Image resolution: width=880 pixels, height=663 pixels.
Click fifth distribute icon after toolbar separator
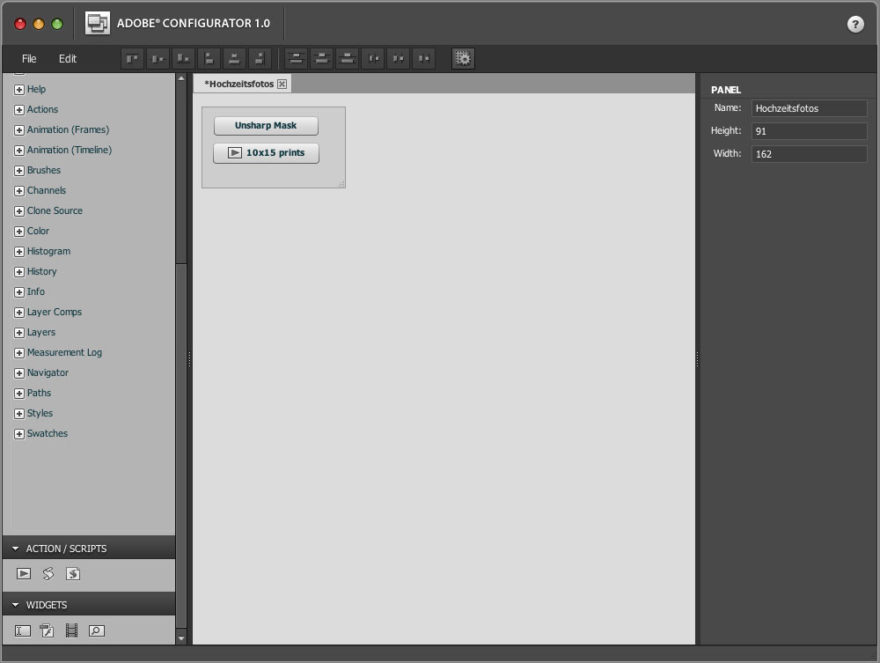point(398,58)
